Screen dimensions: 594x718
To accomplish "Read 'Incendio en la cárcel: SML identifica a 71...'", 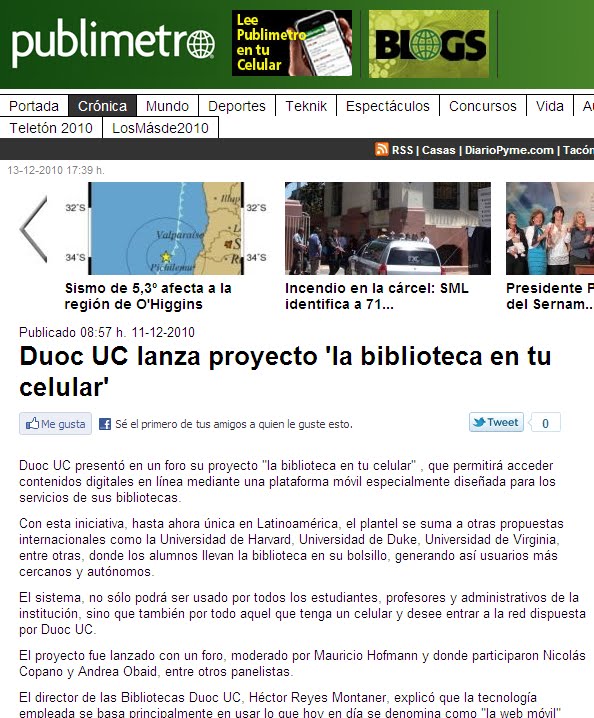I will [376, 296].
